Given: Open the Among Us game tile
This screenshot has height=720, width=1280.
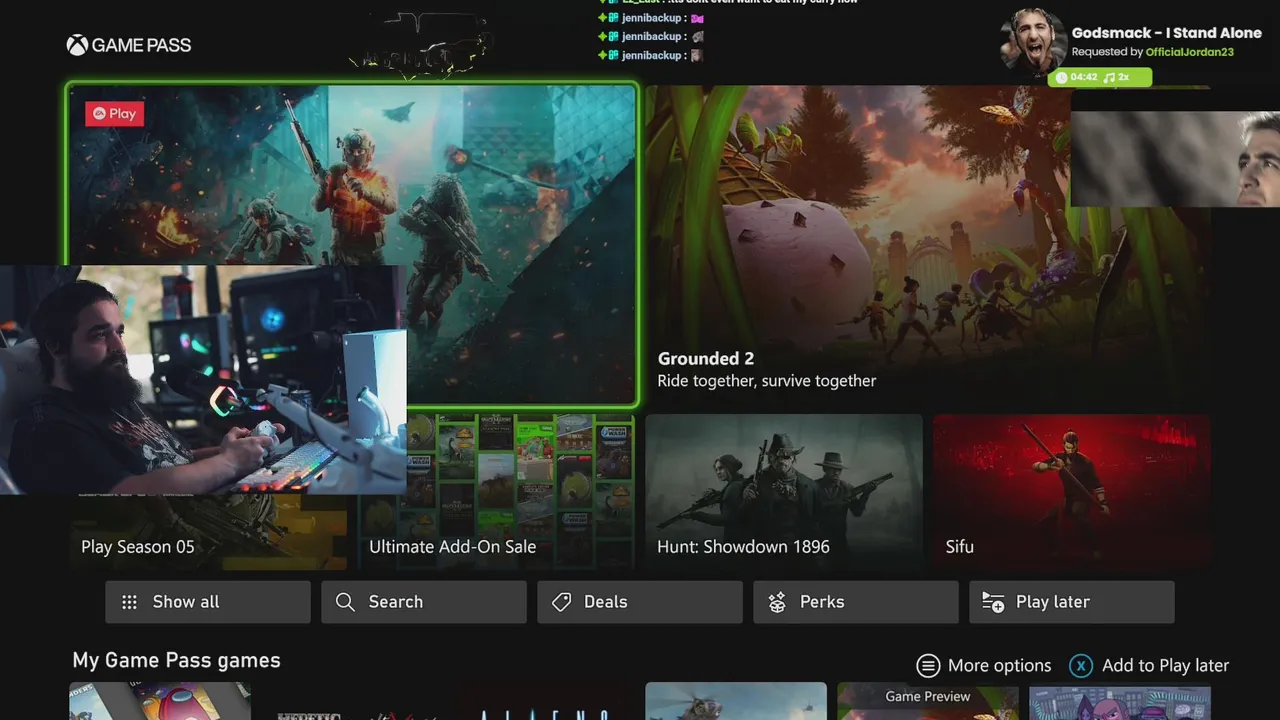Looking at the screenshot, I should point(160,701).
